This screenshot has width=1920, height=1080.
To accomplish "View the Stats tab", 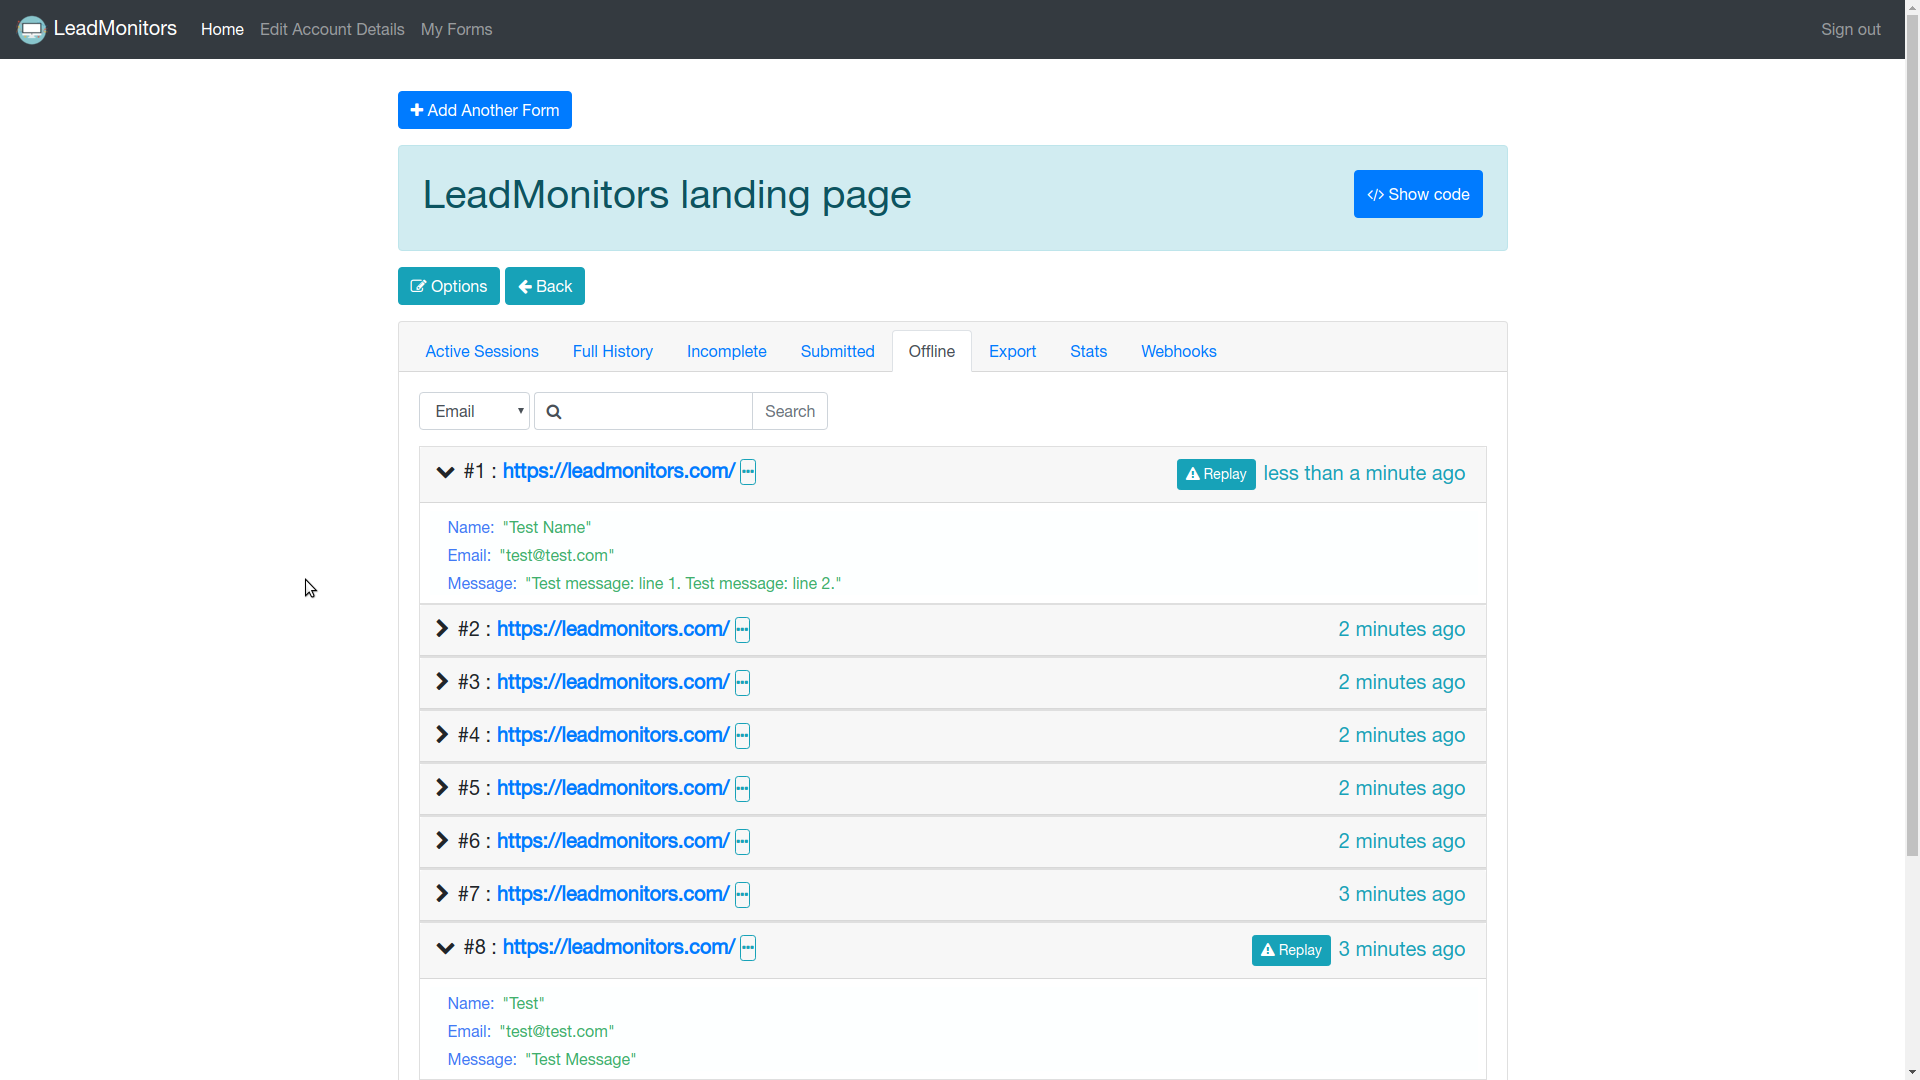I will pyautogui.click(x=1089, y=351).
